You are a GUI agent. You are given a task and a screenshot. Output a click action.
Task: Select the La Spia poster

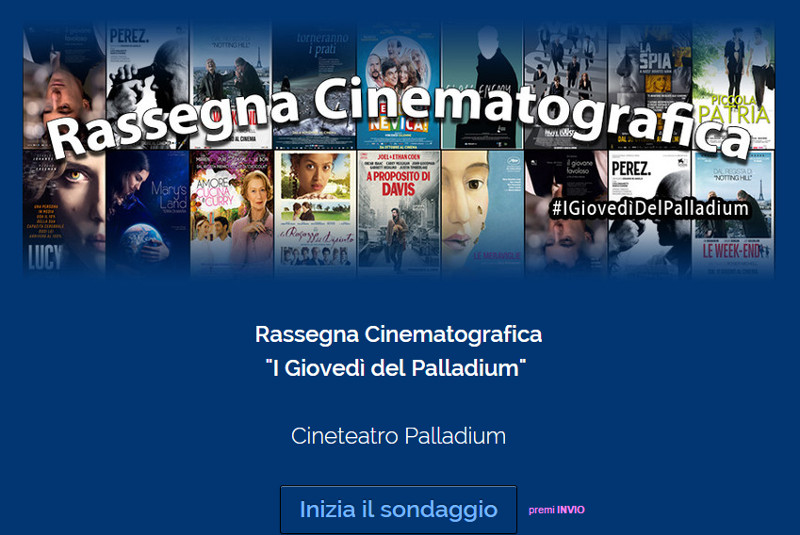tap(649, 85)
